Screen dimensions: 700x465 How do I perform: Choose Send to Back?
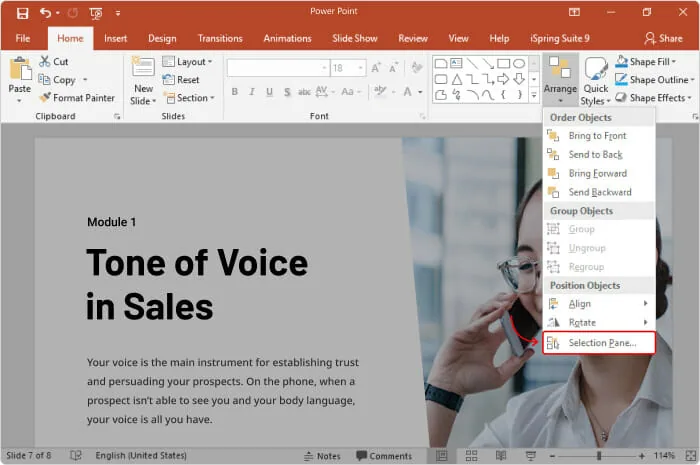[x=599, y=154]
